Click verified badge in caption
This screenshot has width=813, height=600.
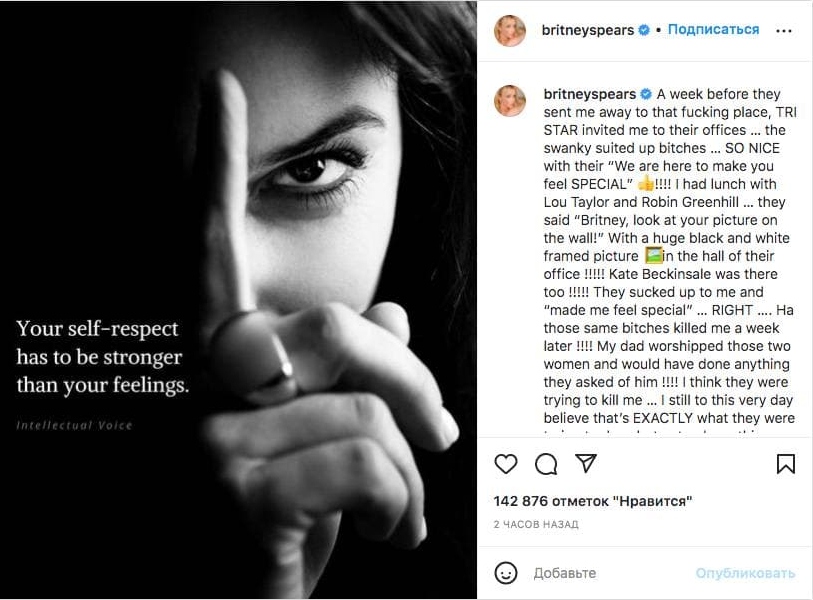(645, 95)
